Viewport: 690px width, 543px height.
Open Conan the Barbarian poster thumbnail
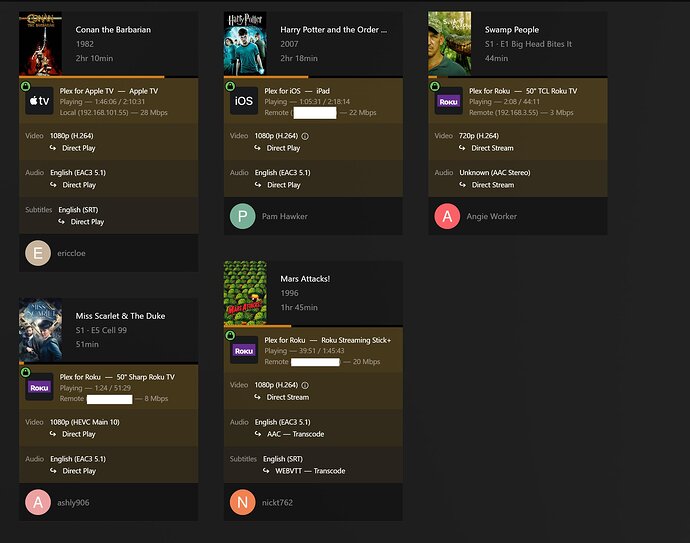(40, 44)
